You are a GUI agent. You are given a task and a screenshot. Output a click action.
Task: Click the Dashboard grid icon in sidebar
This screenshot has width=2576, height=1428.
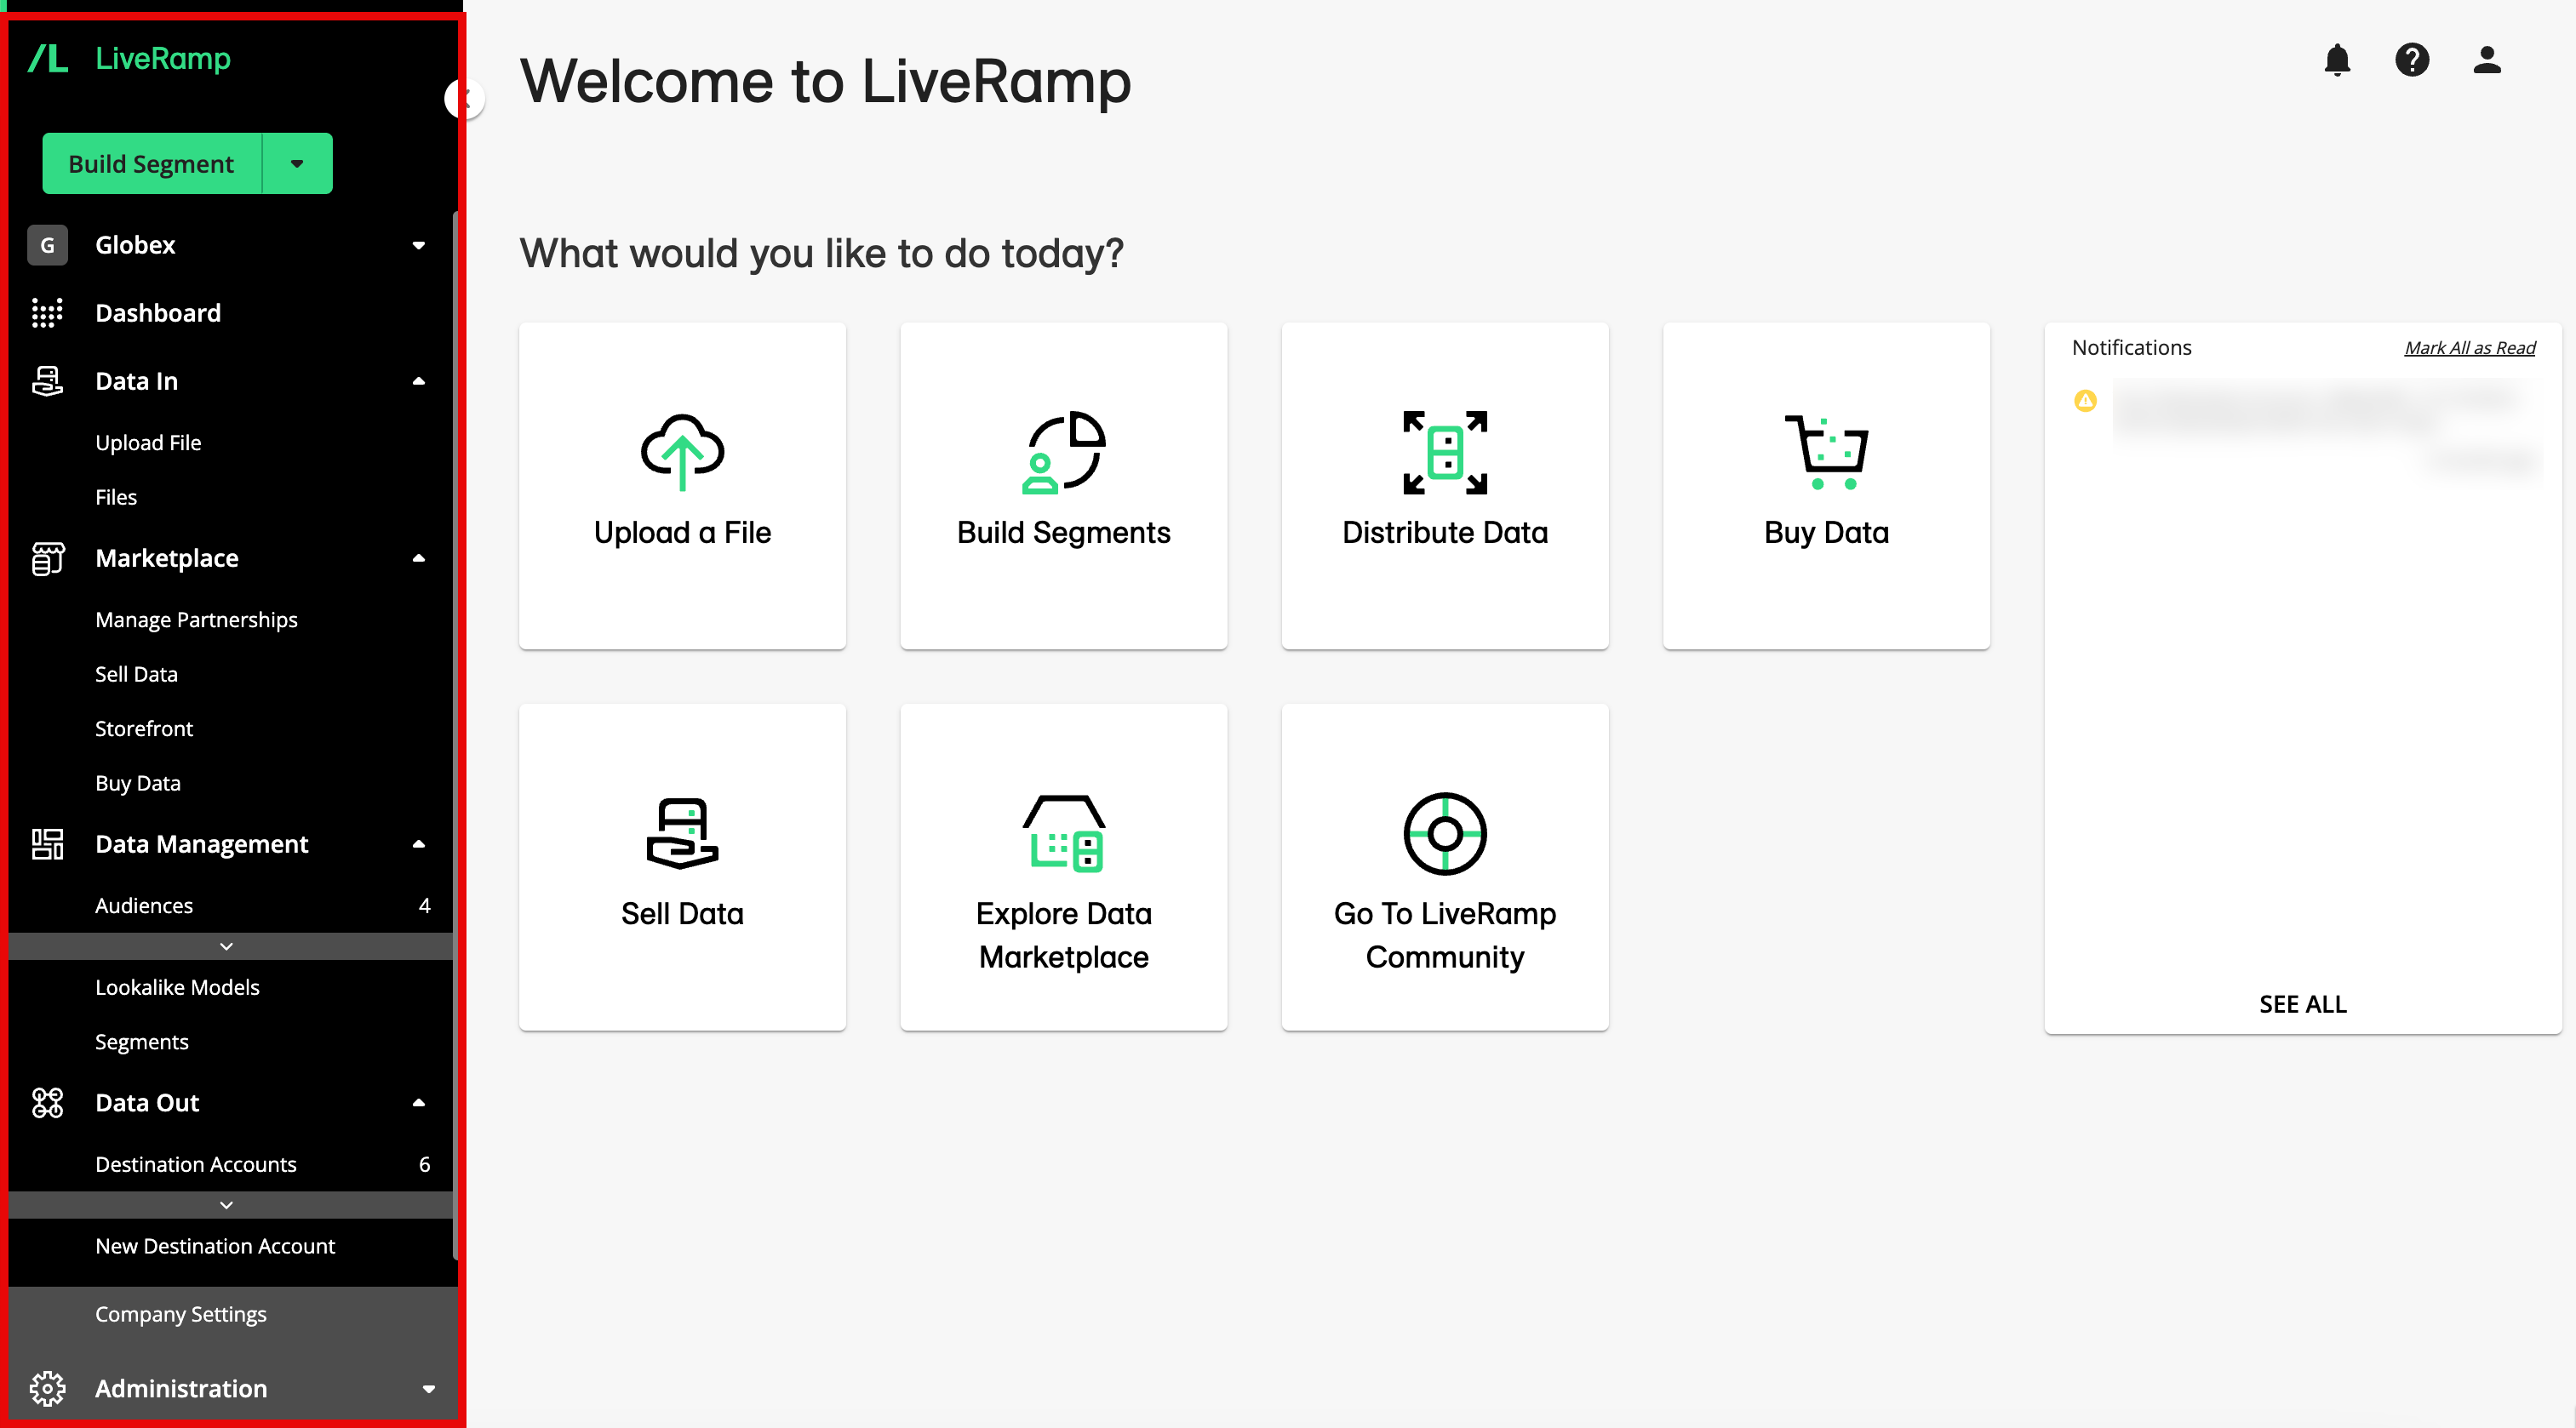[48, 313]
